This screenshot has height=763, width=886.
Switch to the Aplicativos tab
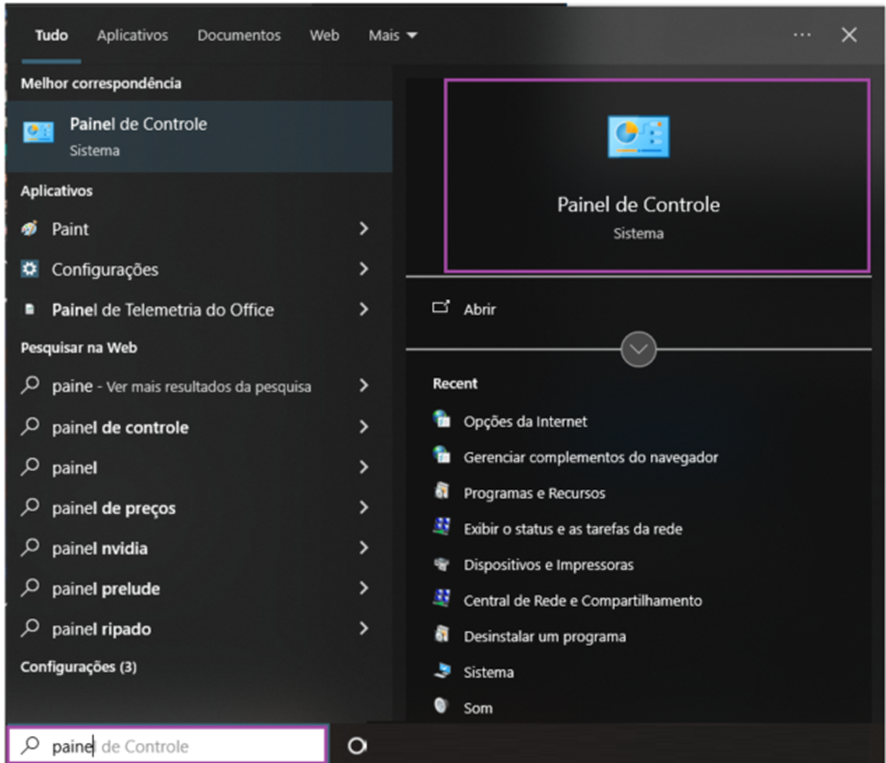(x=132, y=35)
